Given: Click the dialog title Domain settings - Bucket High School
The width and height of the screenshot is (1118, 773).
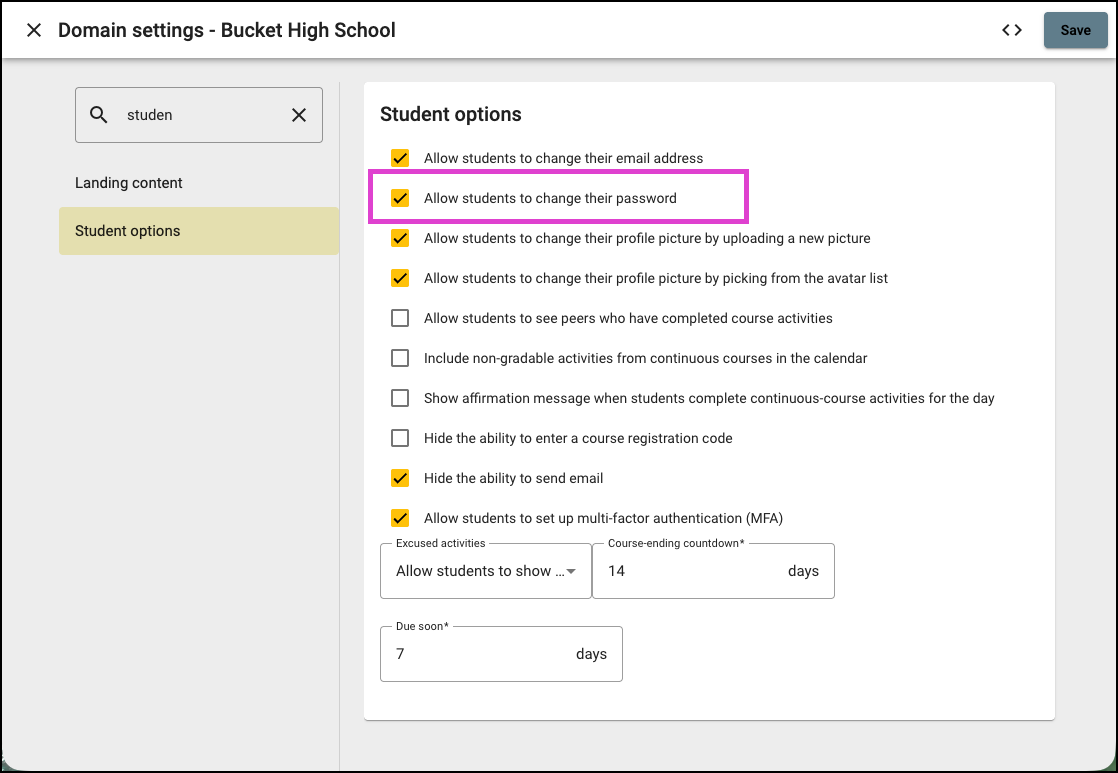Looking at the screenshot, I should [227, 30].
